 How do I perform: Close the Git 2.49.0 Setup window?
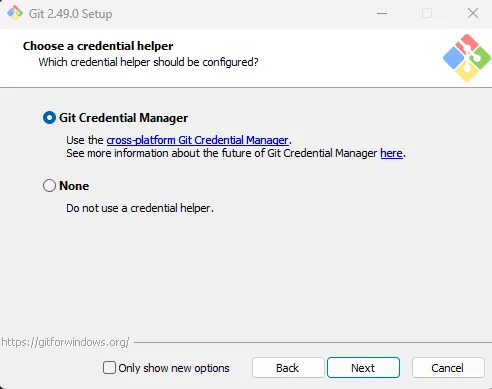point(473,14)
